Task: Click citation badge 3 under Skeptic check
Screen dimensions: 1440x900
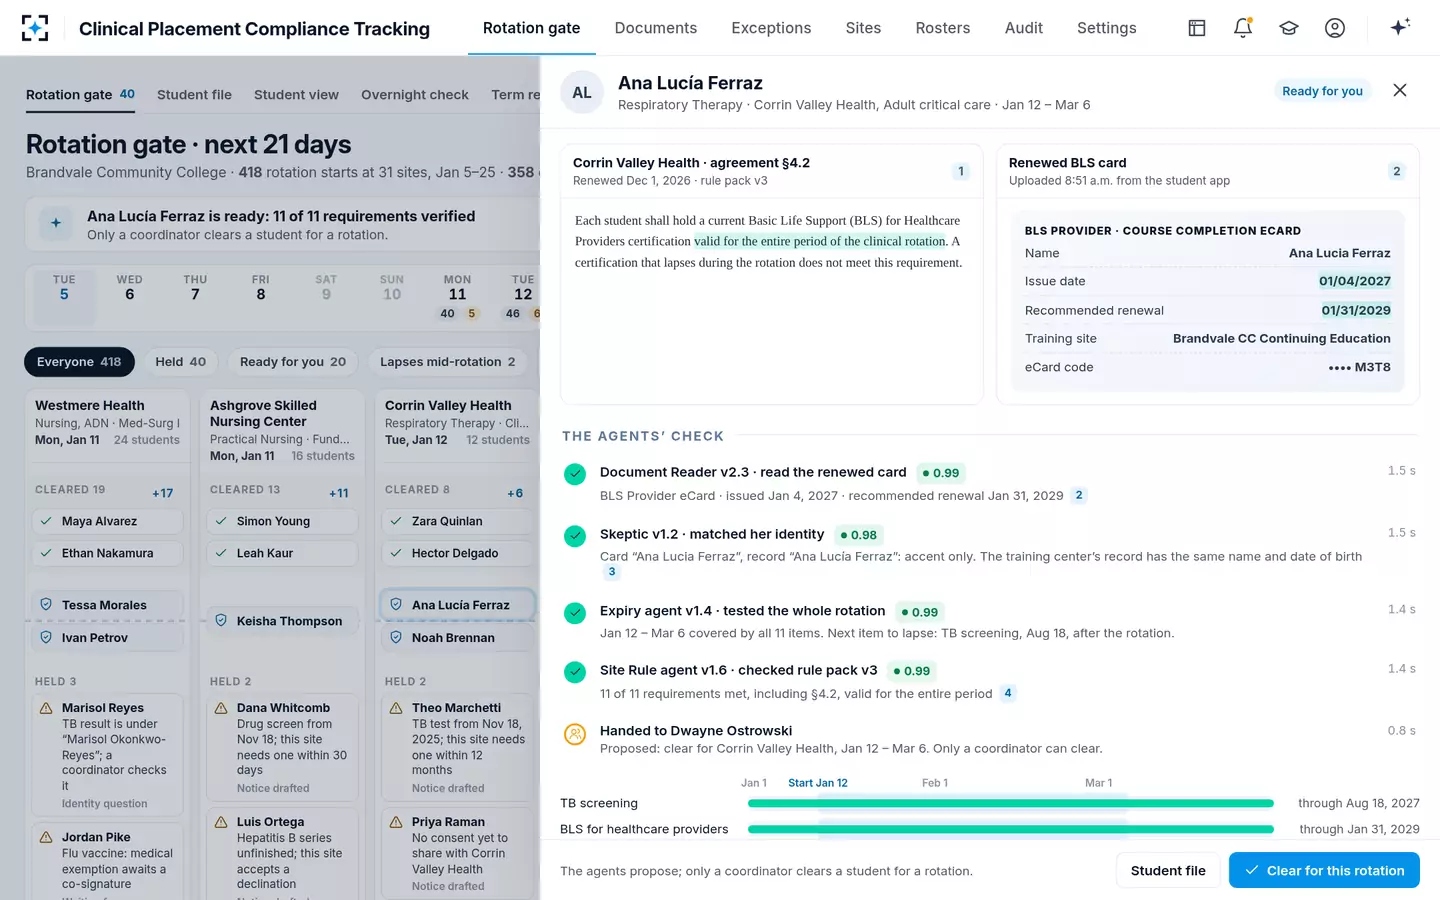Action: point(612,572)
